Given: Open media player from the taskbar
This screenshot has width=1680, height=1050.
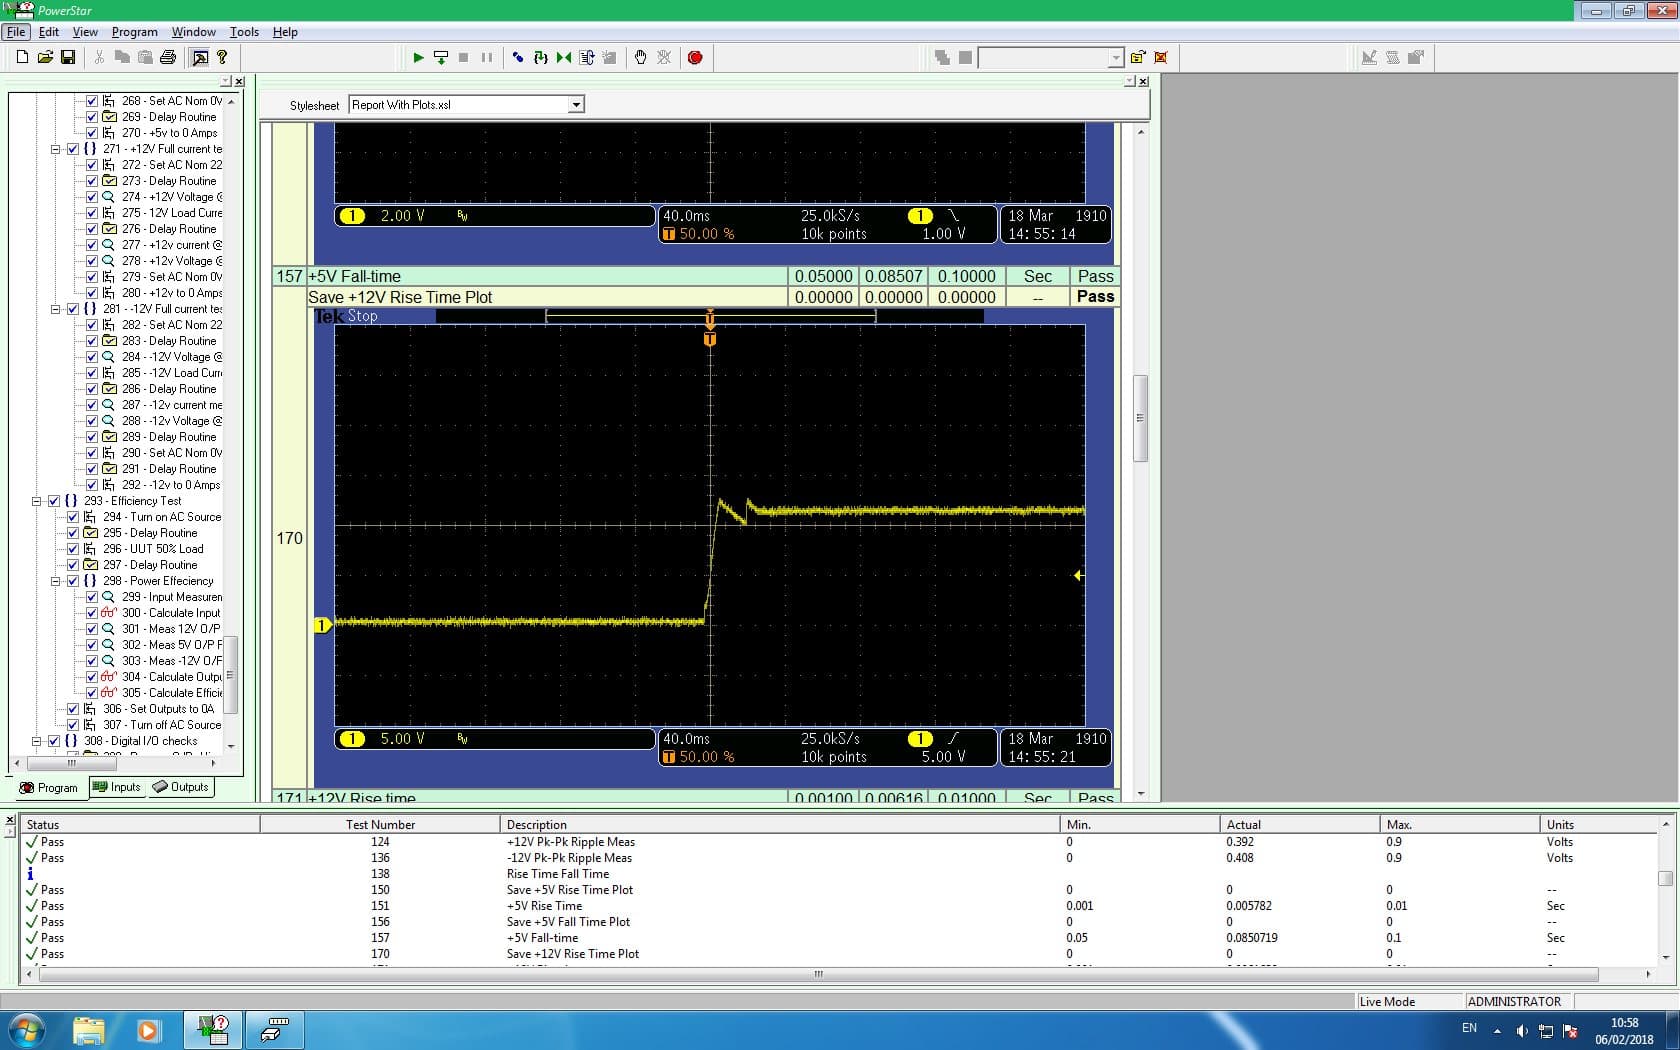Looking at the screenshot, I should tap(148, 1029).
